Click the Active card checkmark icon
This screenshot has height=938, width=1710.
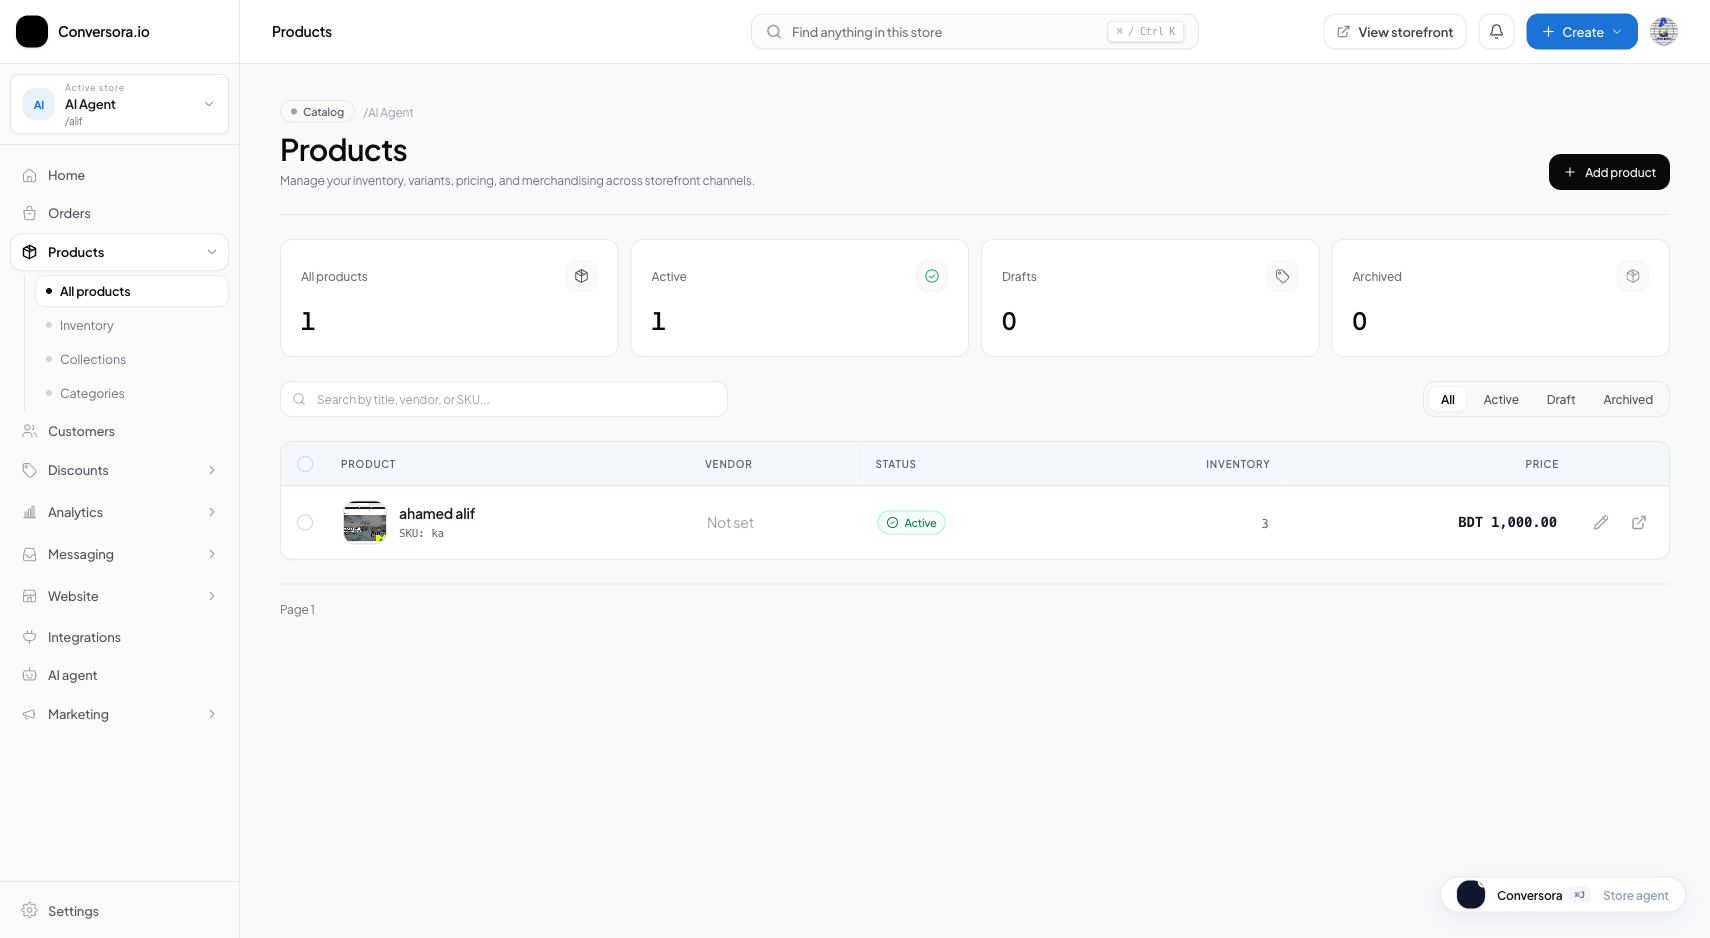click(x=932, y=276)
